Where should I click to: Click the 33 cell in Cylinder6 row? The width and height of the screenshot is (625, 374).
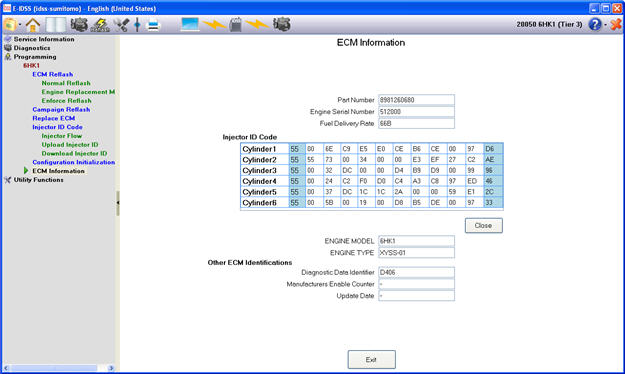coord(493,203)
